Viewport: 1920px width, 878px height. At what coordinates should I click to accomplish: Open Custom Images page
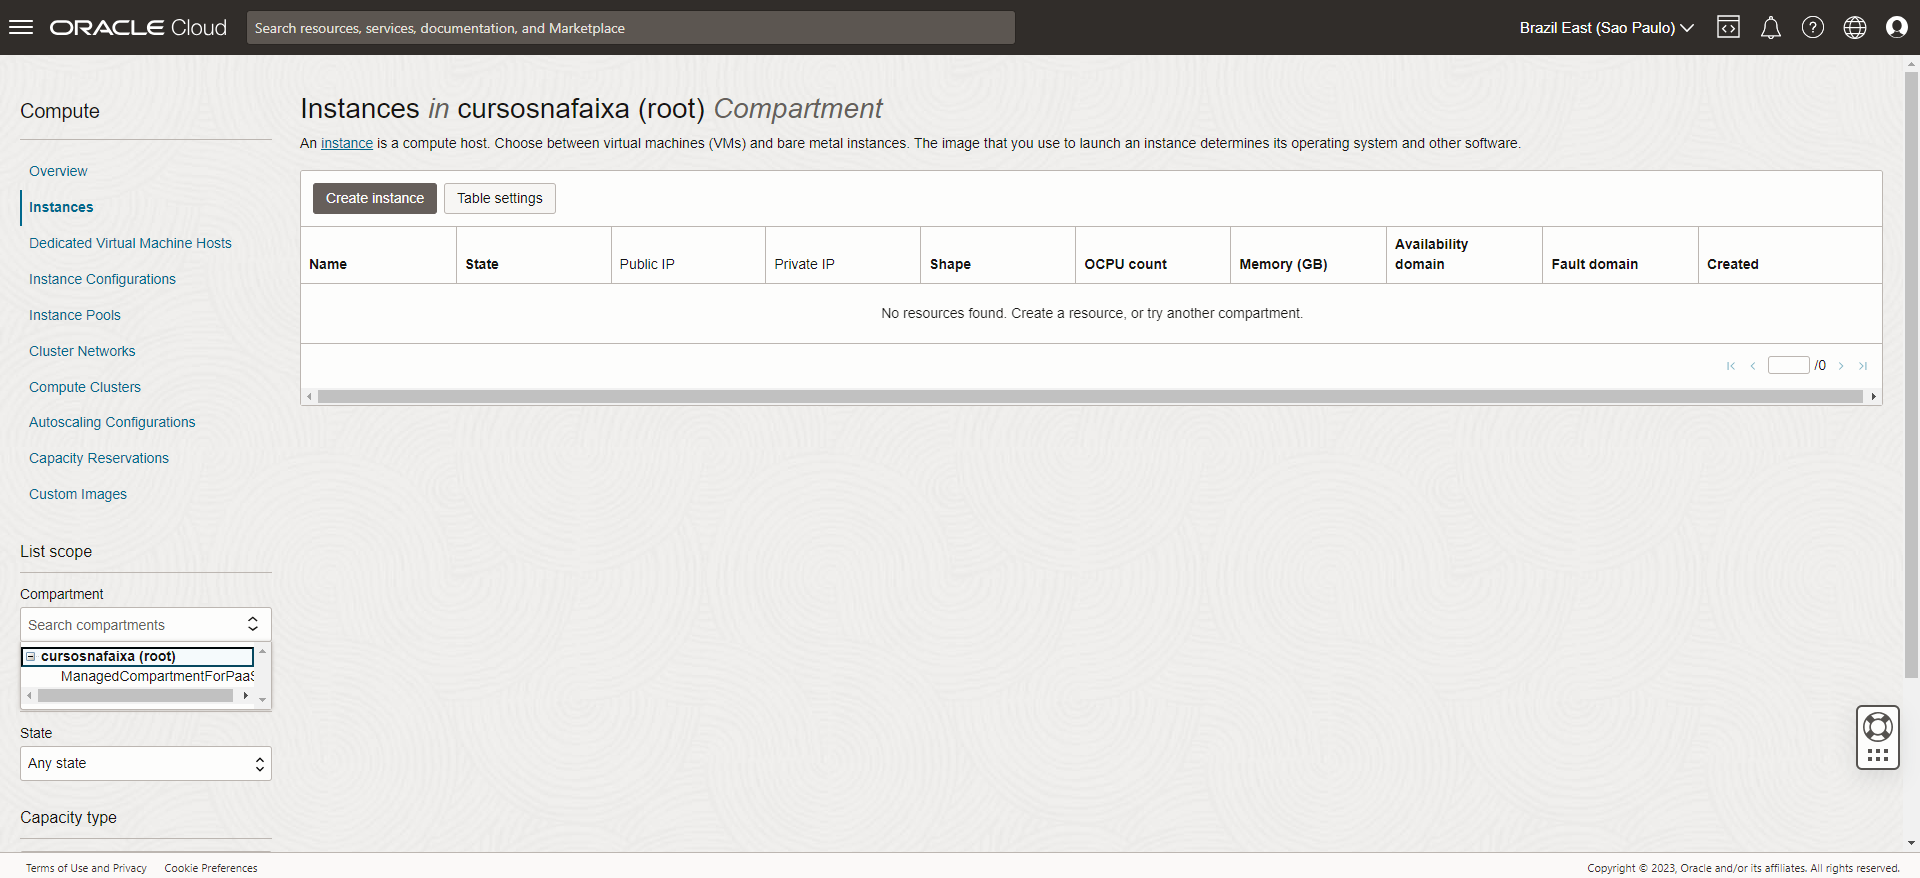click(x=78, y=494)
